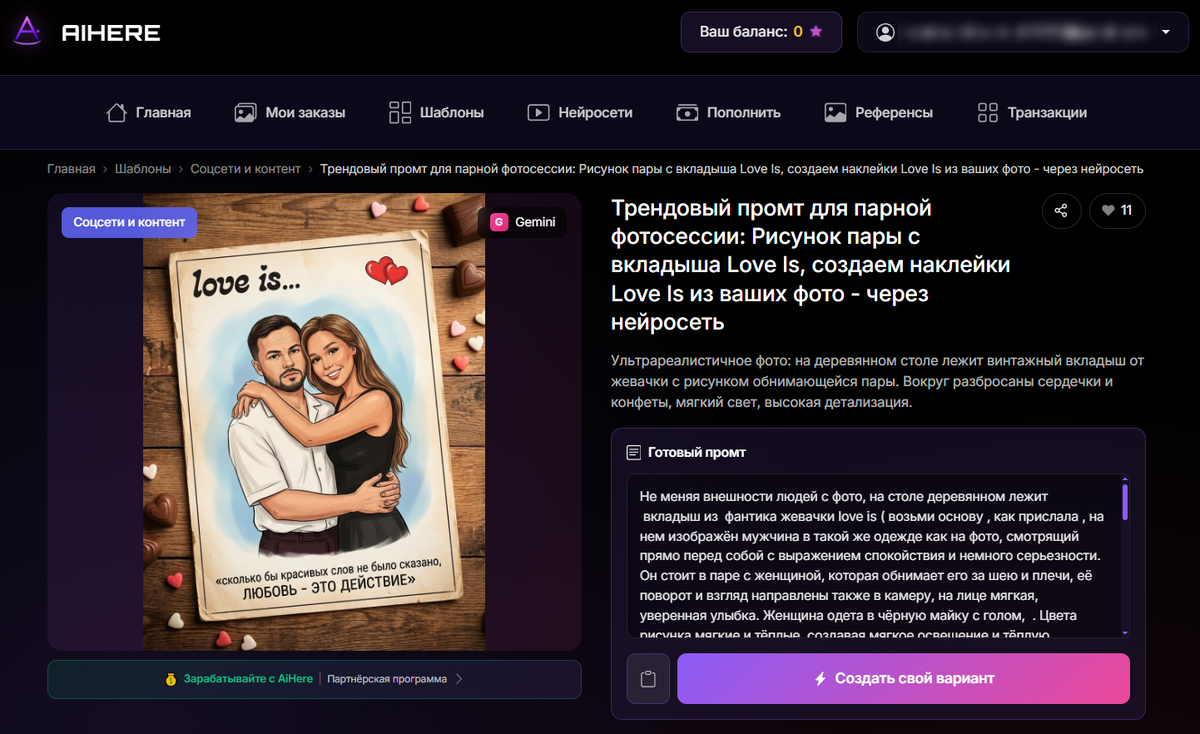
Task: Click the chevron after Партнёрская программа
Action: click(459, 679)
